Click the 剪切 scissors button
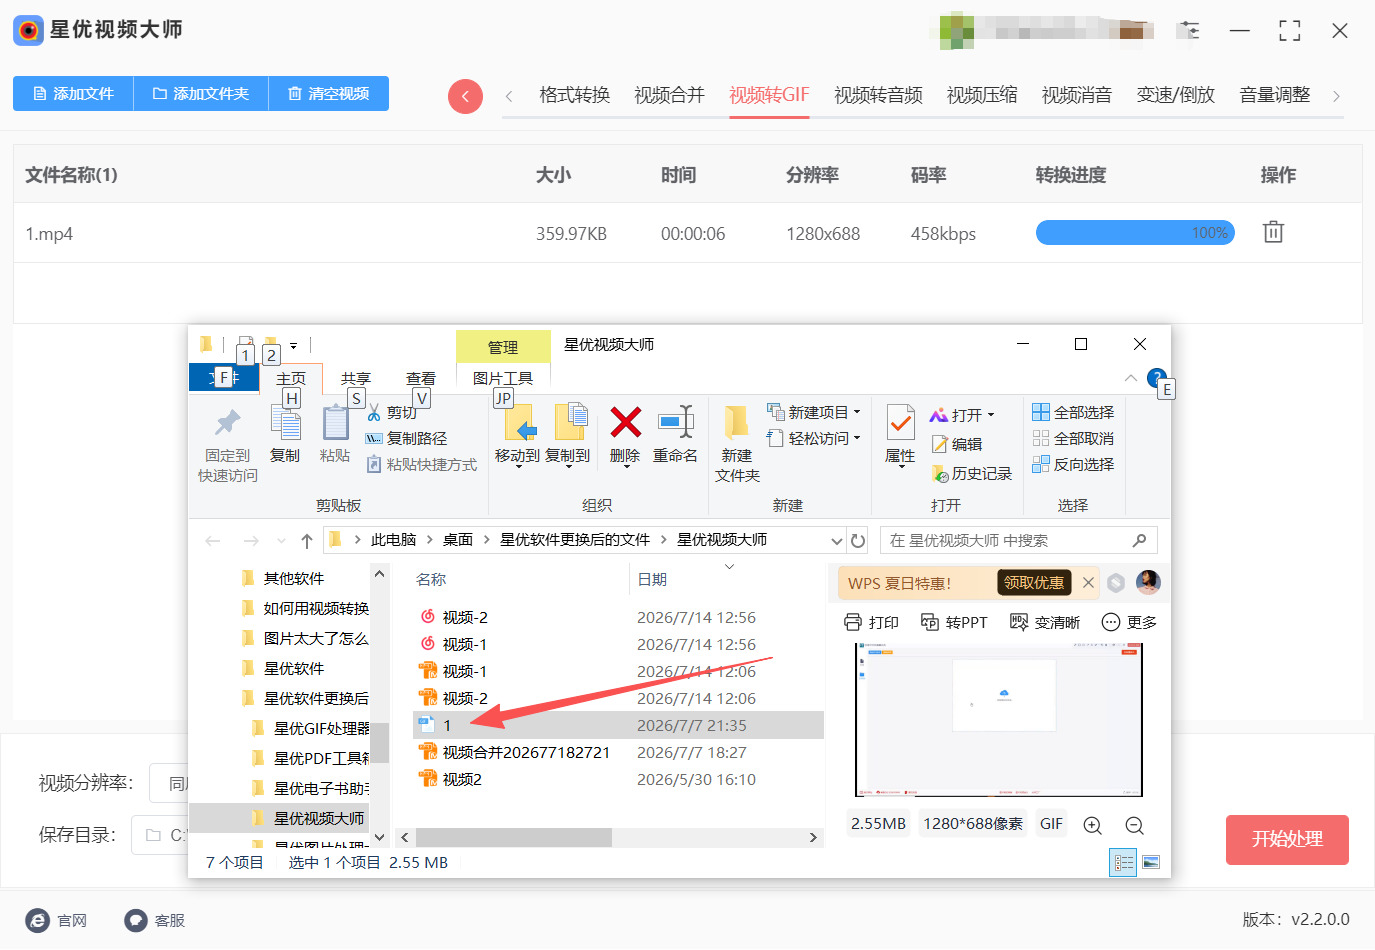1375x950 pixels. pos(392,412)
